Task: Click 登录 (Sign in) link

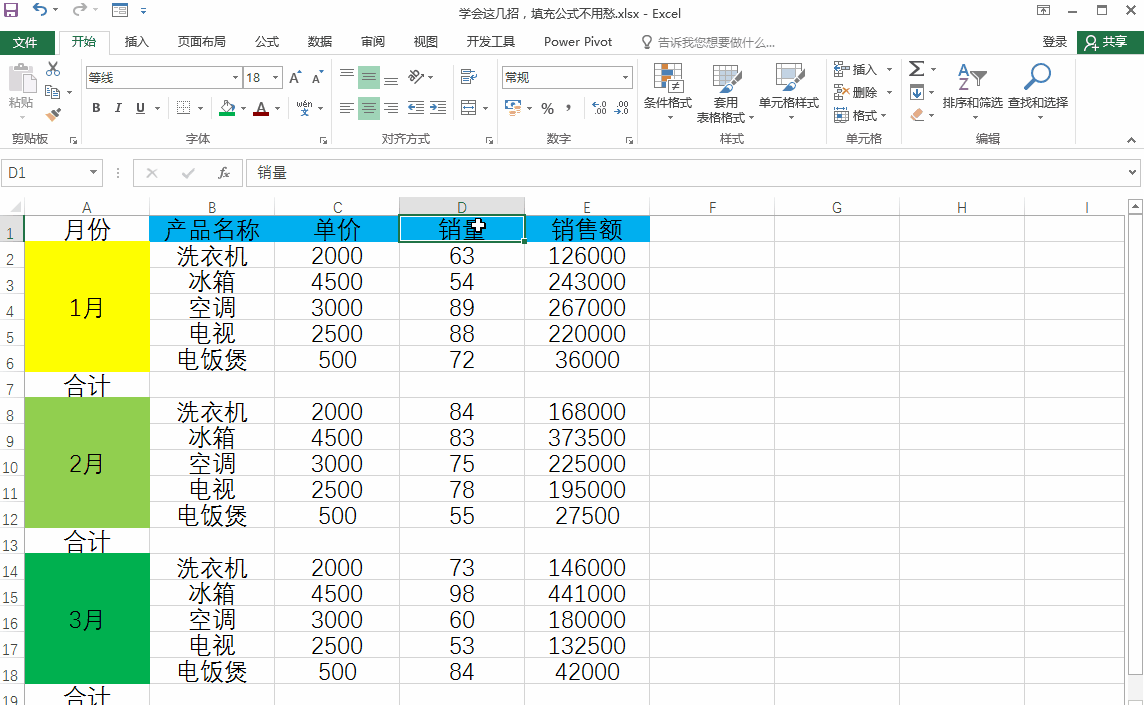Action: (x=1054, y=42)
